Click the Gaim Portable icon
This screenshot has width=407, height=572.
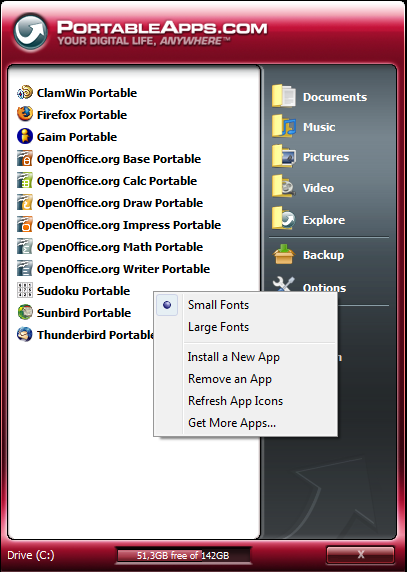(x=25, y=136)
